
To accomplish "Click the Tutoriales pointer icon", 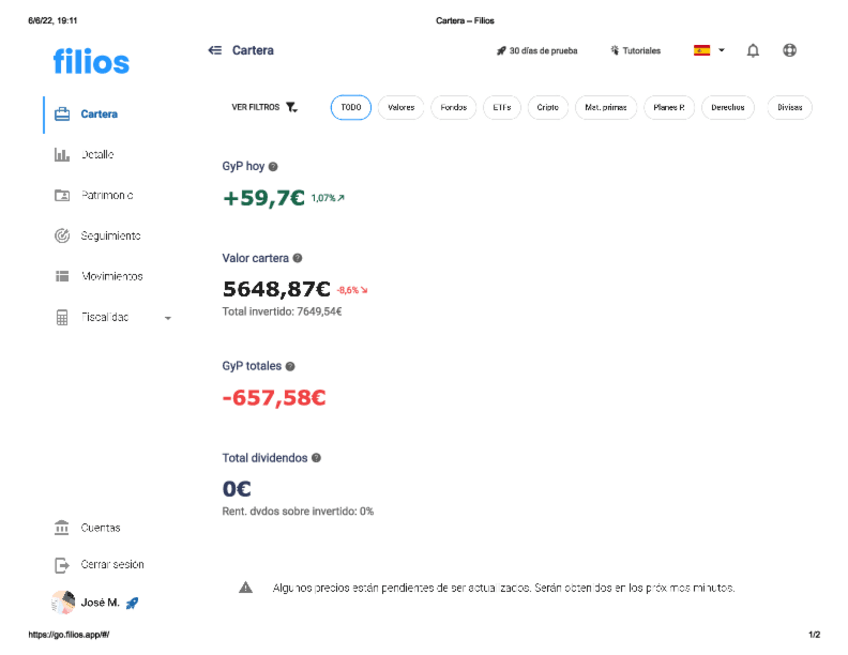I will click(615, 51).
